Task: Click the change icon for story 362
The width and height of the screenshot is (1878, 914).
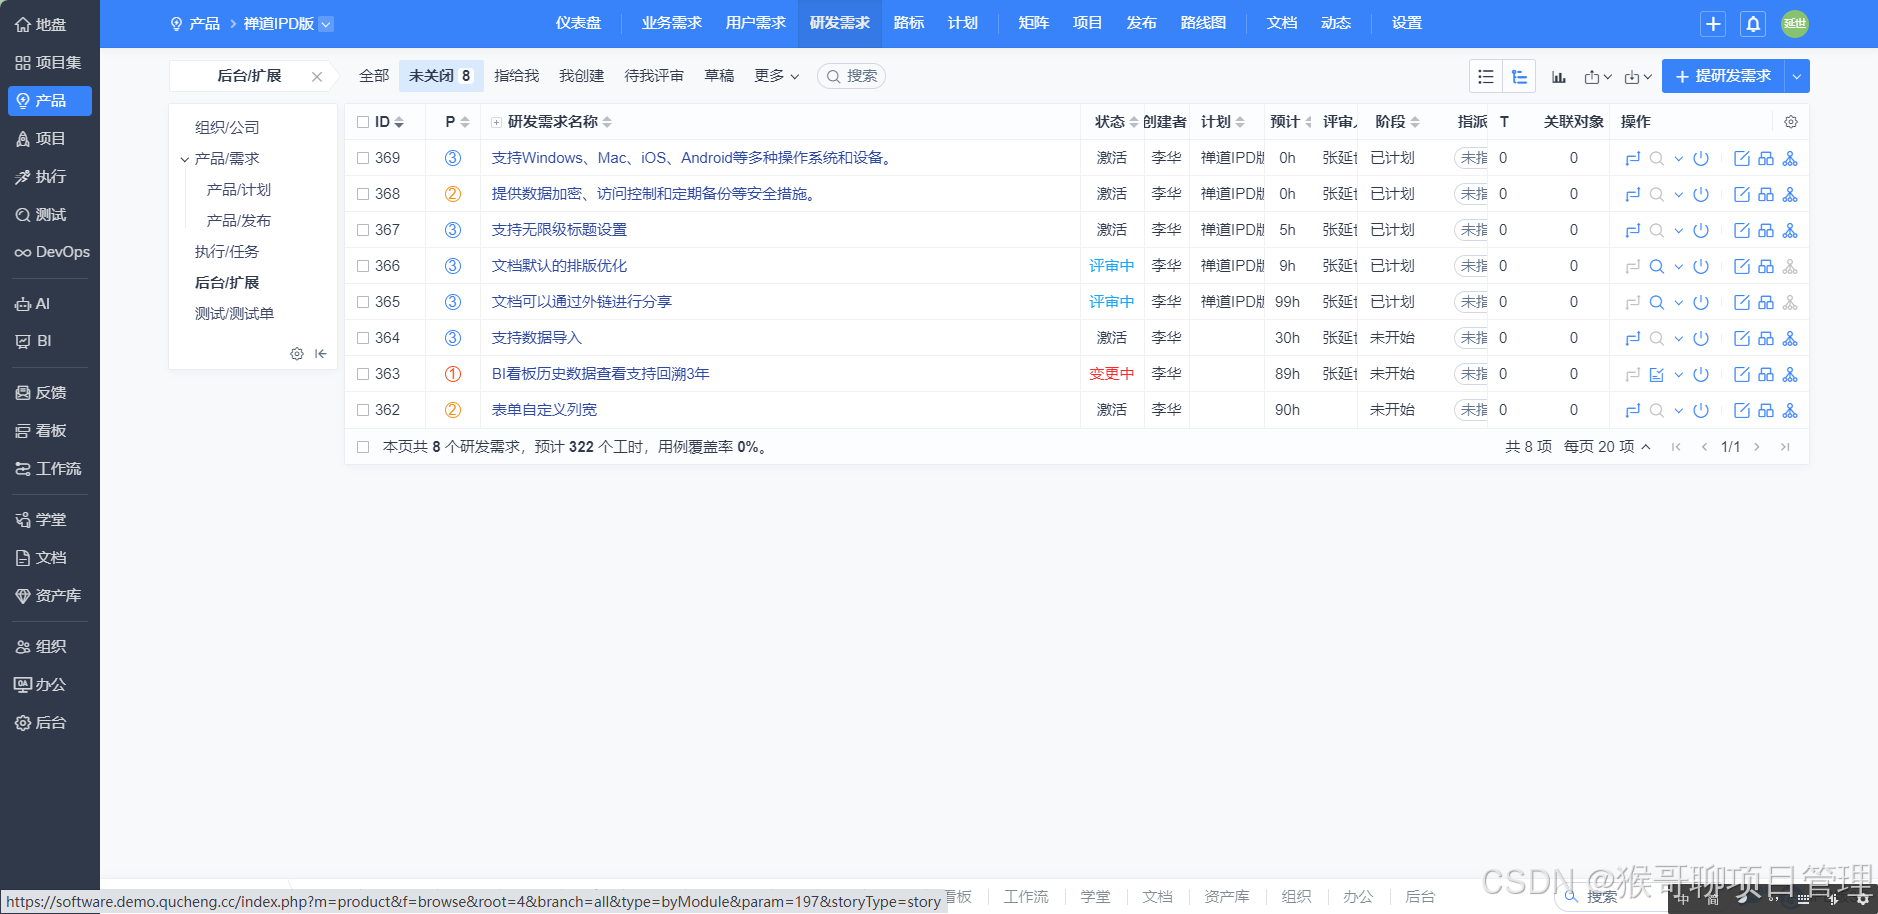Action: 1632,410
